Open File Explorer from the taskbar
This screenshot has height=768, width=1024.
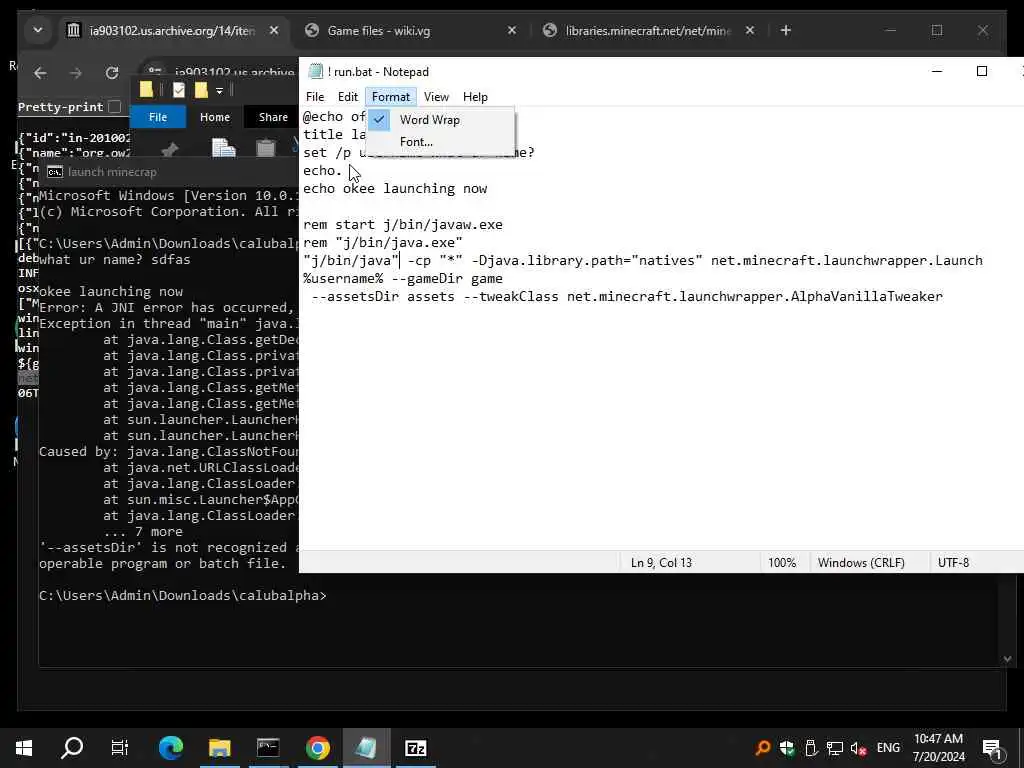219,748
